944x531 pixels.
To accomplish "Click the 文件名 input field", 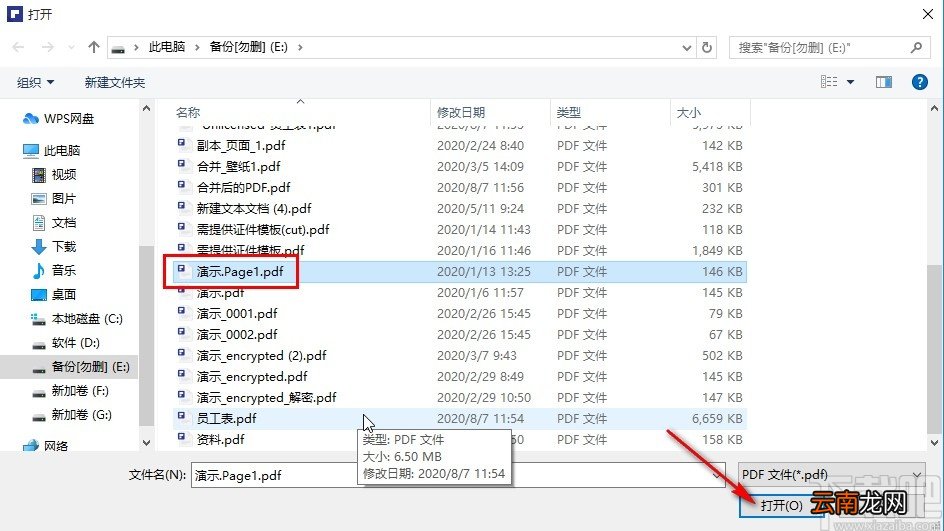I will [x=458, y=475].
